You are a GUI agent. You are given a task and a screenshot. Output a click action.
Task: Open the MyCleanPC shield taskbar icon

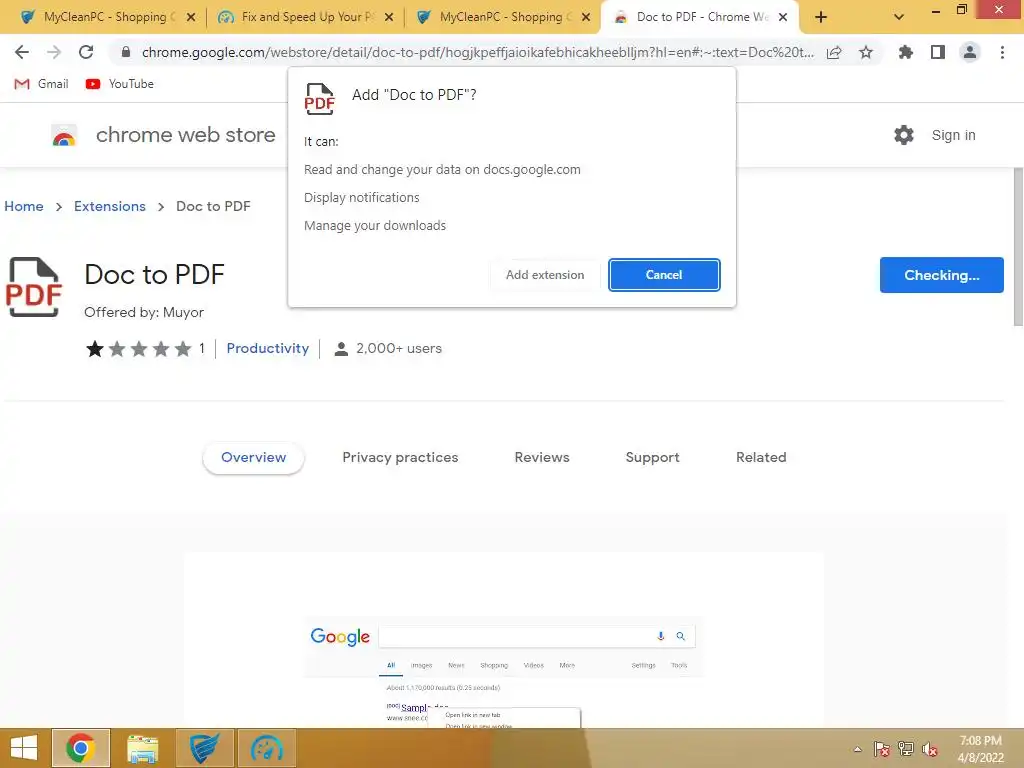[204, 748]
